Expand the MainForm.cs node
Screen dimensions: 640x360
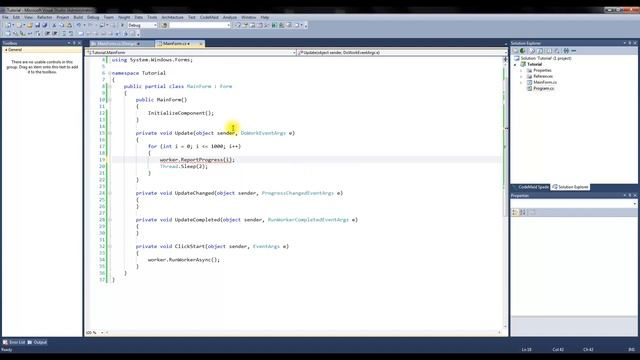(521, 82)
